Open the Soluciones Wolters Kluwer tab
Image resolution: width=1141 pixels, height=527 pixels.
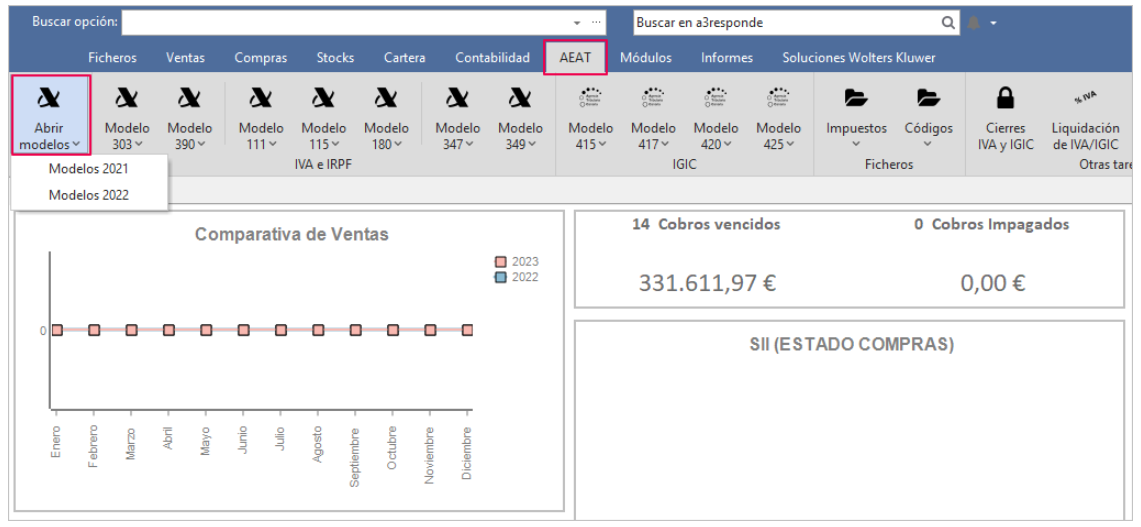coord(858,58)
